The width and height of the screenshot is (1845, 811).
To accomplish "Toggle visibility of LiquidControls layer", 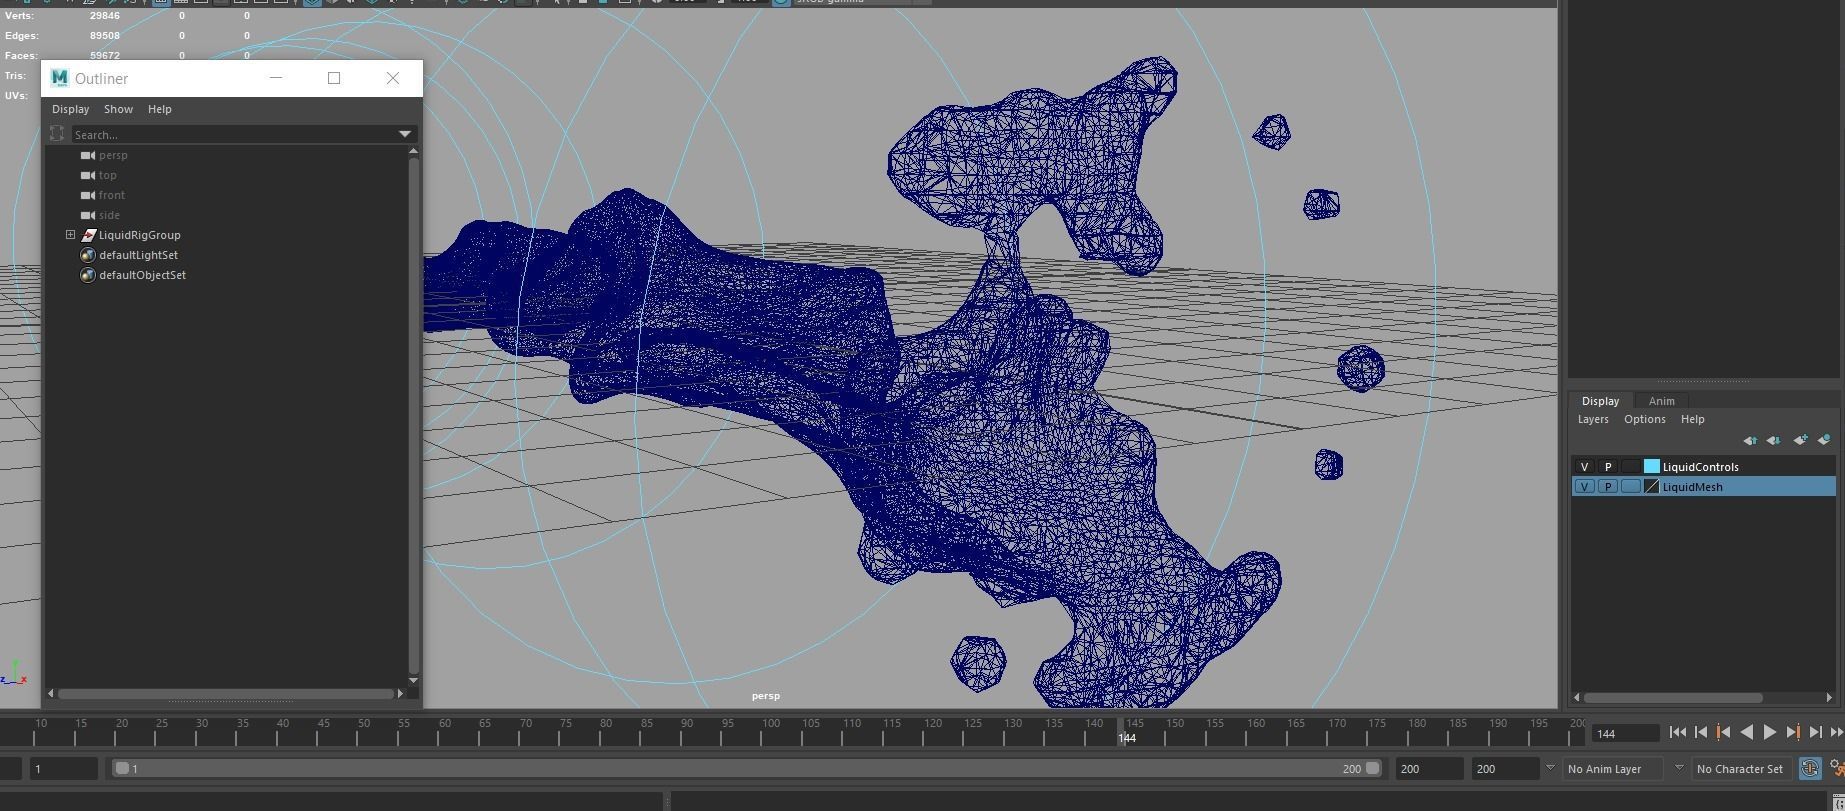I will point(1584,467).
